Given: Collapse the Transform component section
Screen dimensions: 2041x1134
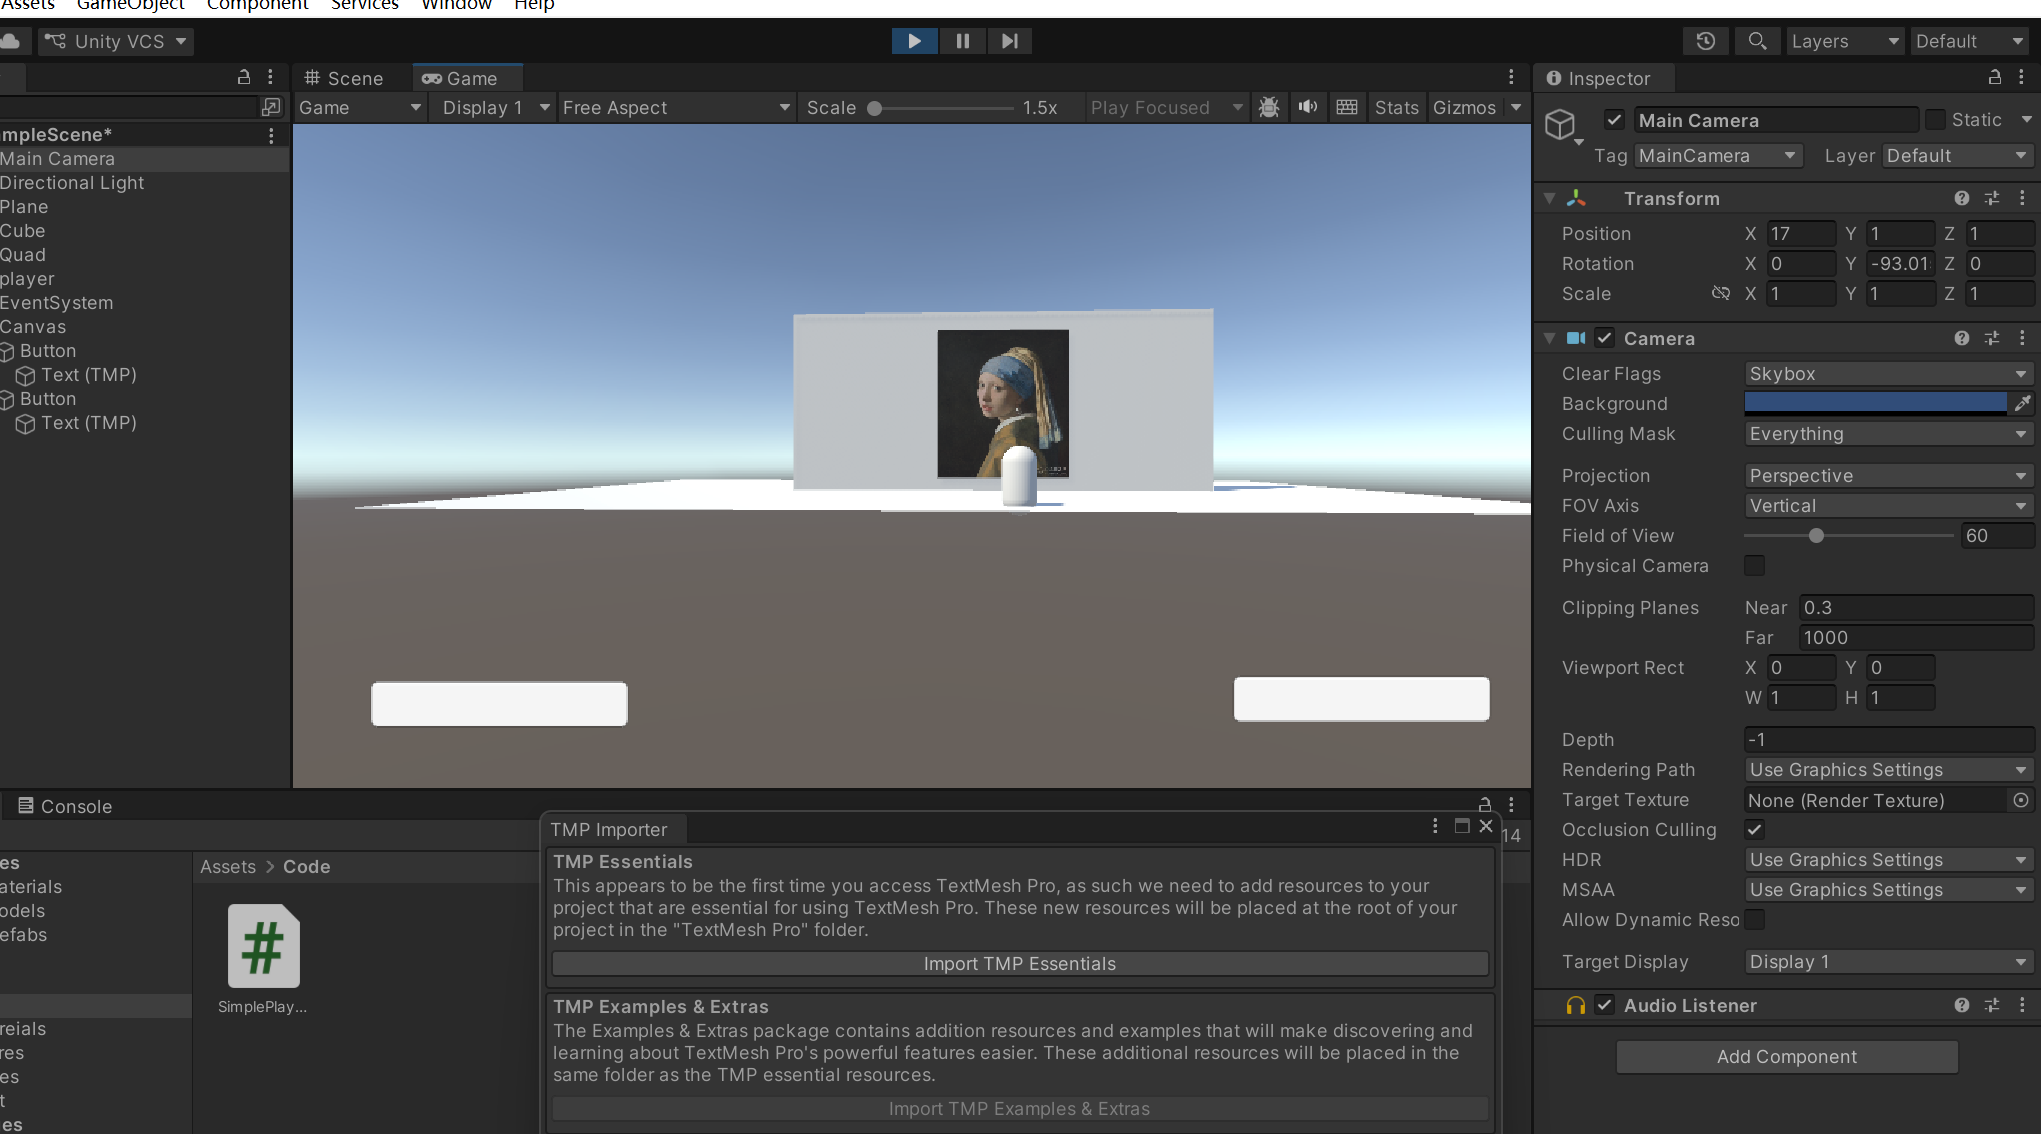Looking at the screenshot, I should (1550, 198).
